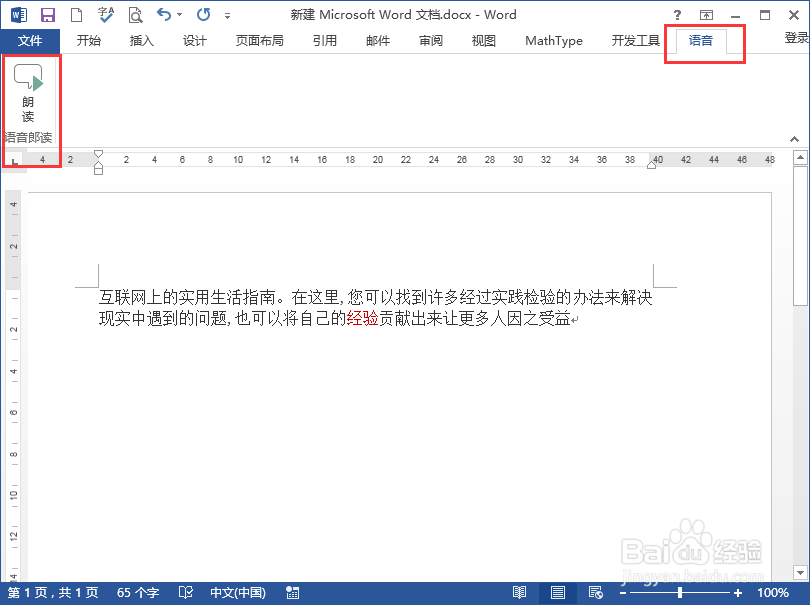Select the 语音 Speech tab
810x605 pixels.
[x=701, y=41]
